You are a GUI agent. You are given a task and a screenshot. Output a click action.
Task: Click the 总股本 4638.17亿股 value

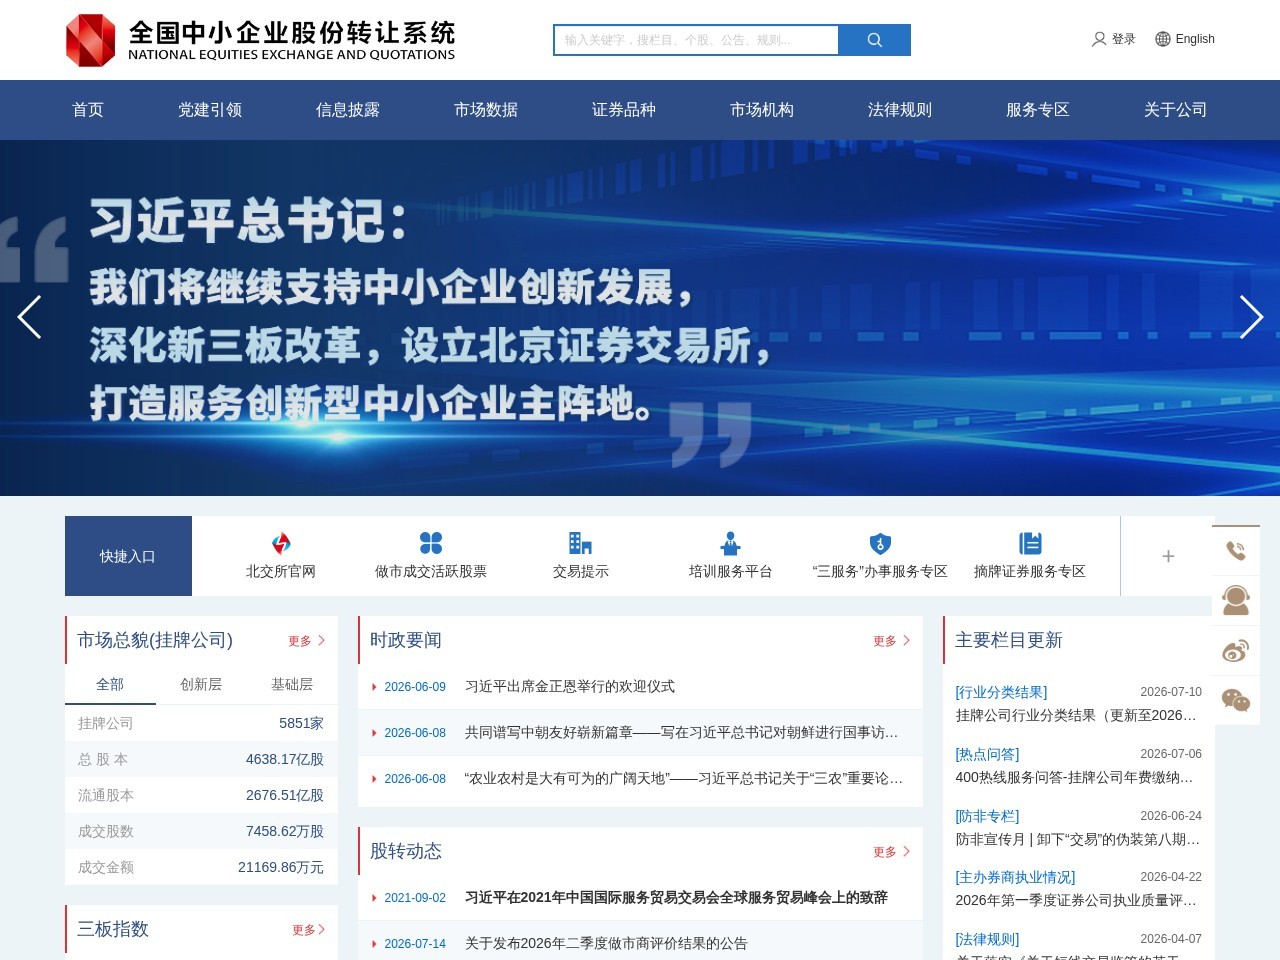pyautogui.click(x=284, y=759)
